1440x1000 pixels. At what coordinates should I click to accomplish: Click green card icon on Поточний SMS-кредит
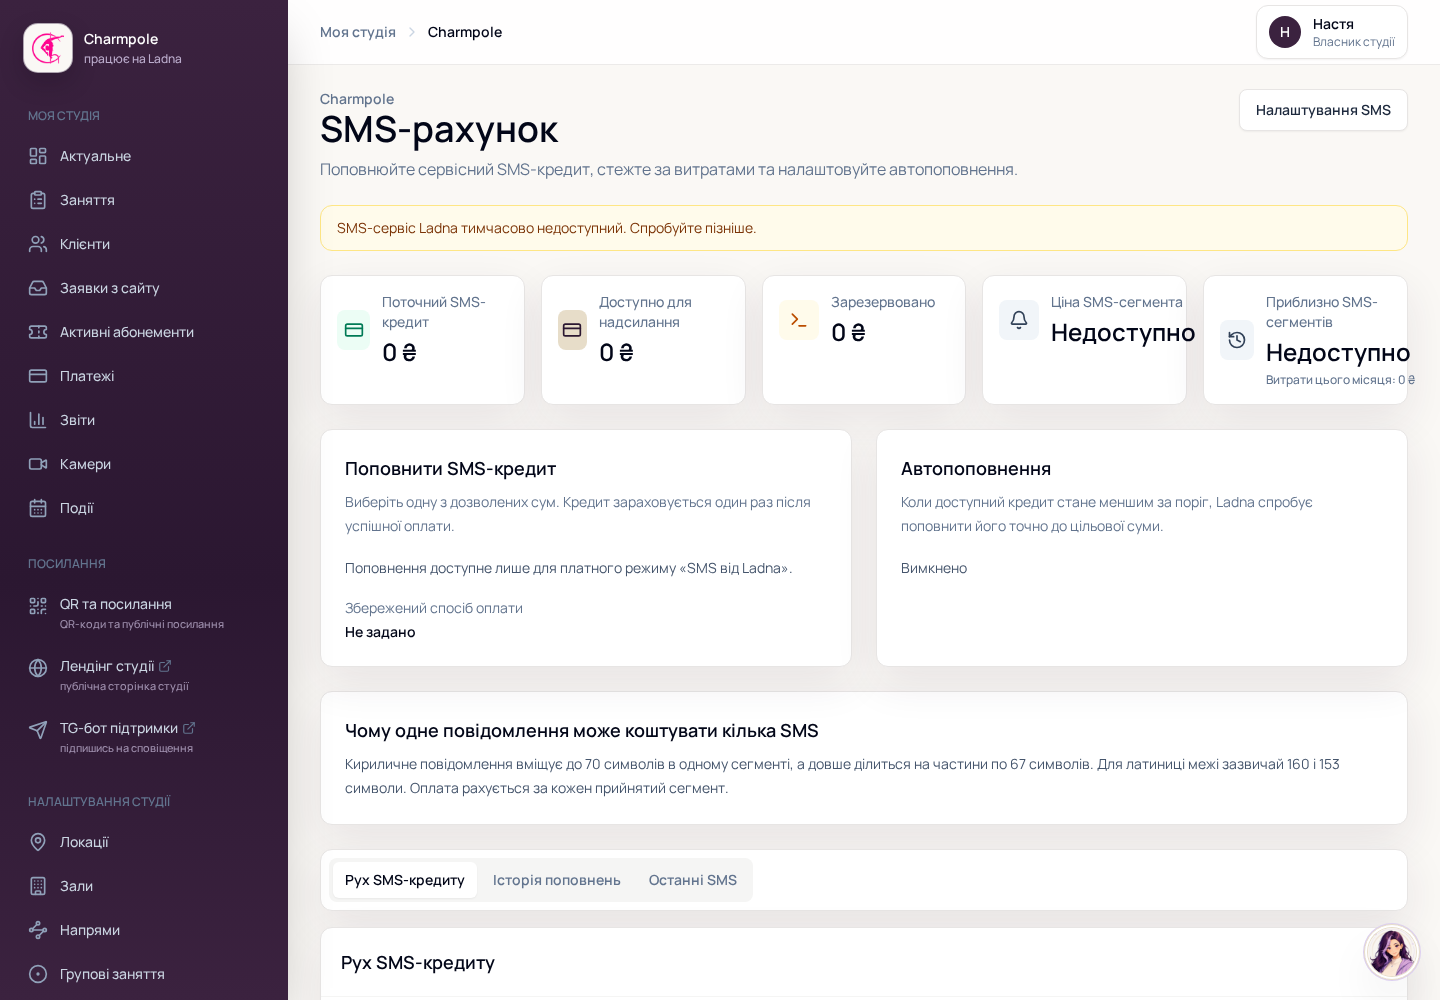tap(354, 330)
